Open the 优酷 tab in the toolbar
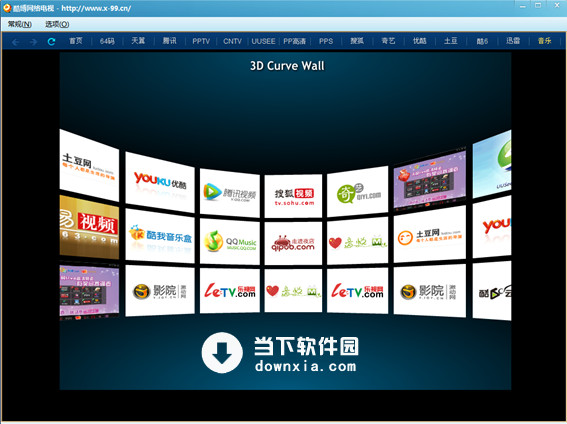 tap(419, 41)
